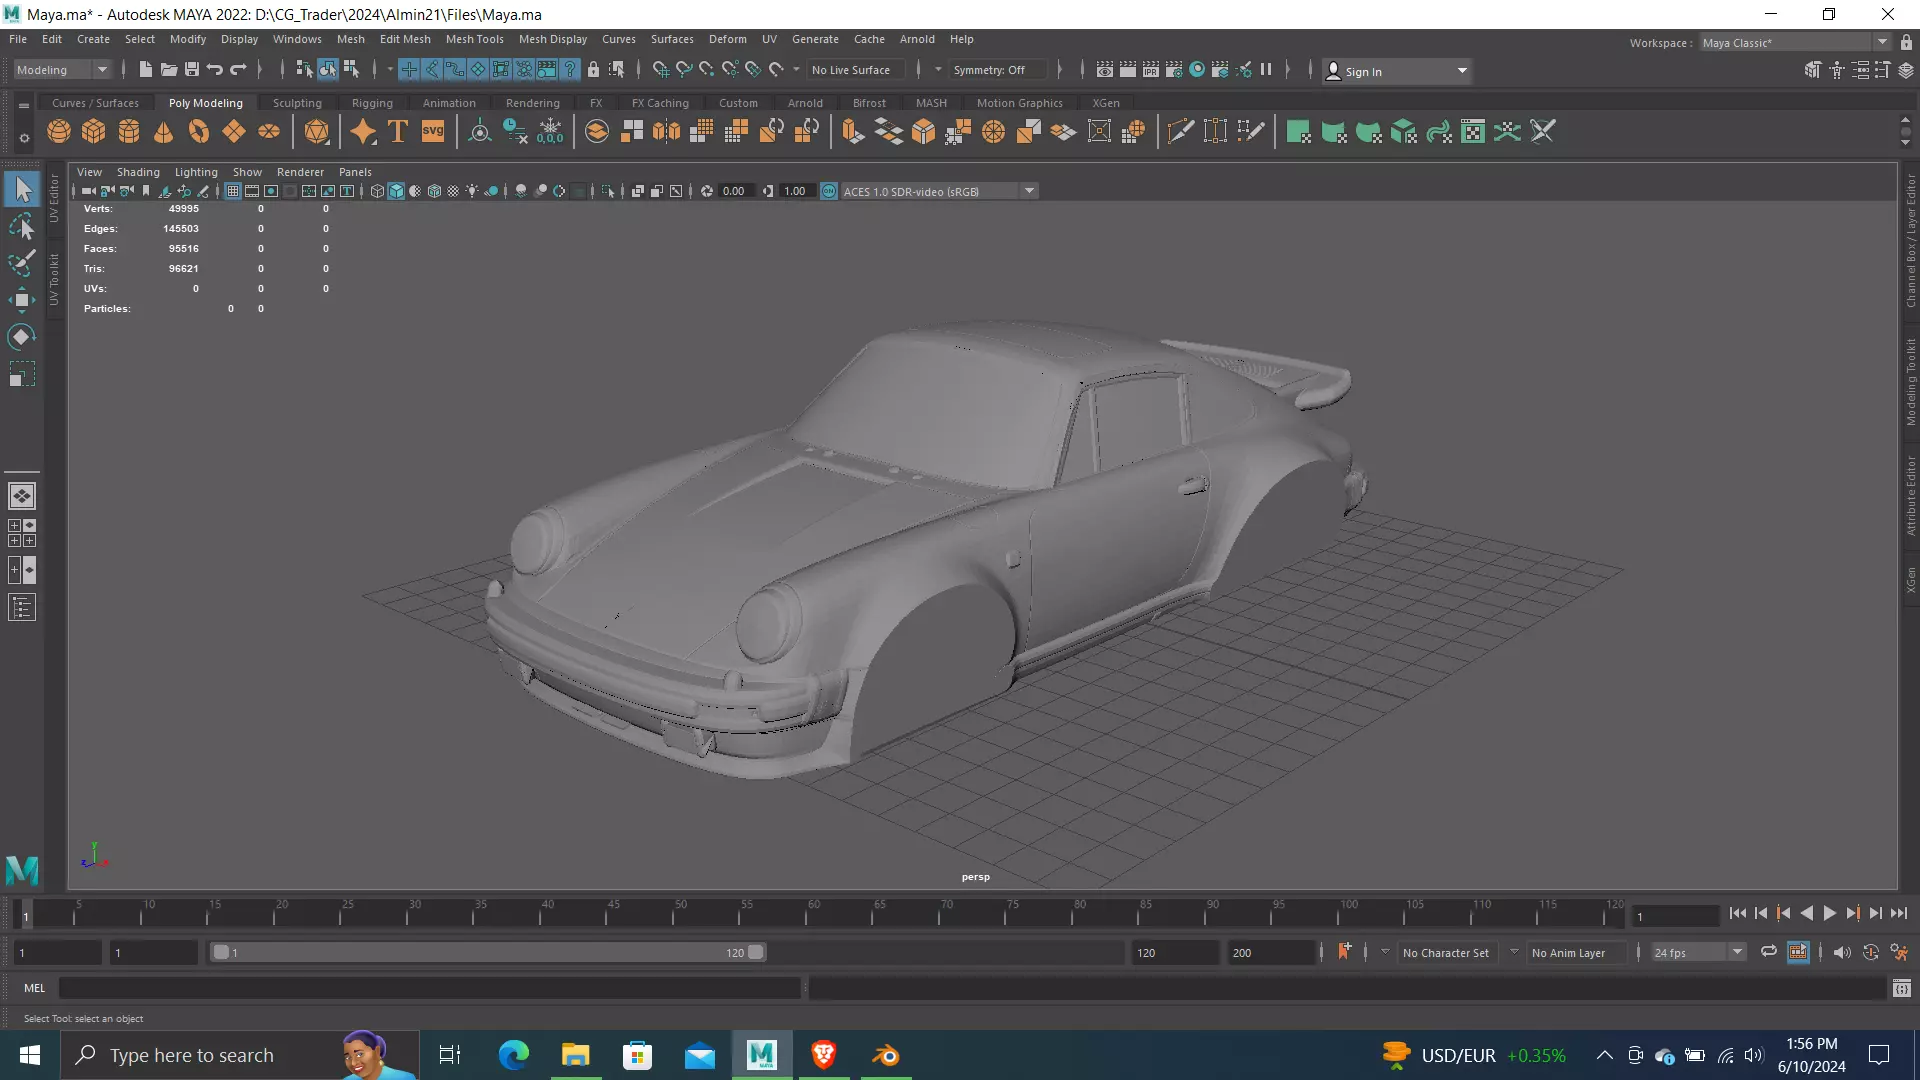Screen dimensions: 1920x1080
Task: Click the Save scene icon
Action: click(x=192, y=70)
